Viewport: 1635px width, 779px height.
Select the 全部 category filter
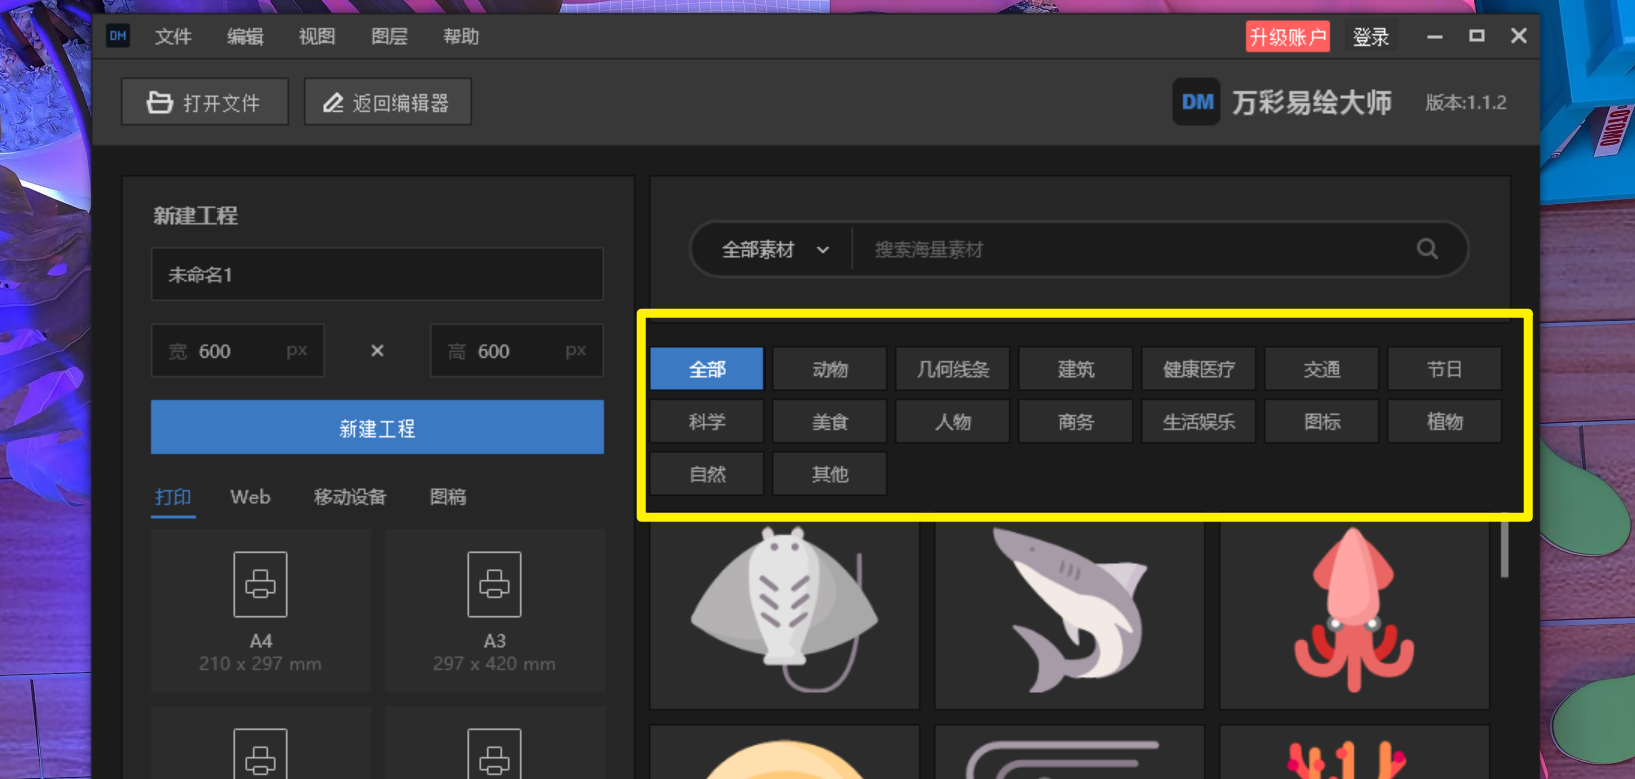pos(707,369)
